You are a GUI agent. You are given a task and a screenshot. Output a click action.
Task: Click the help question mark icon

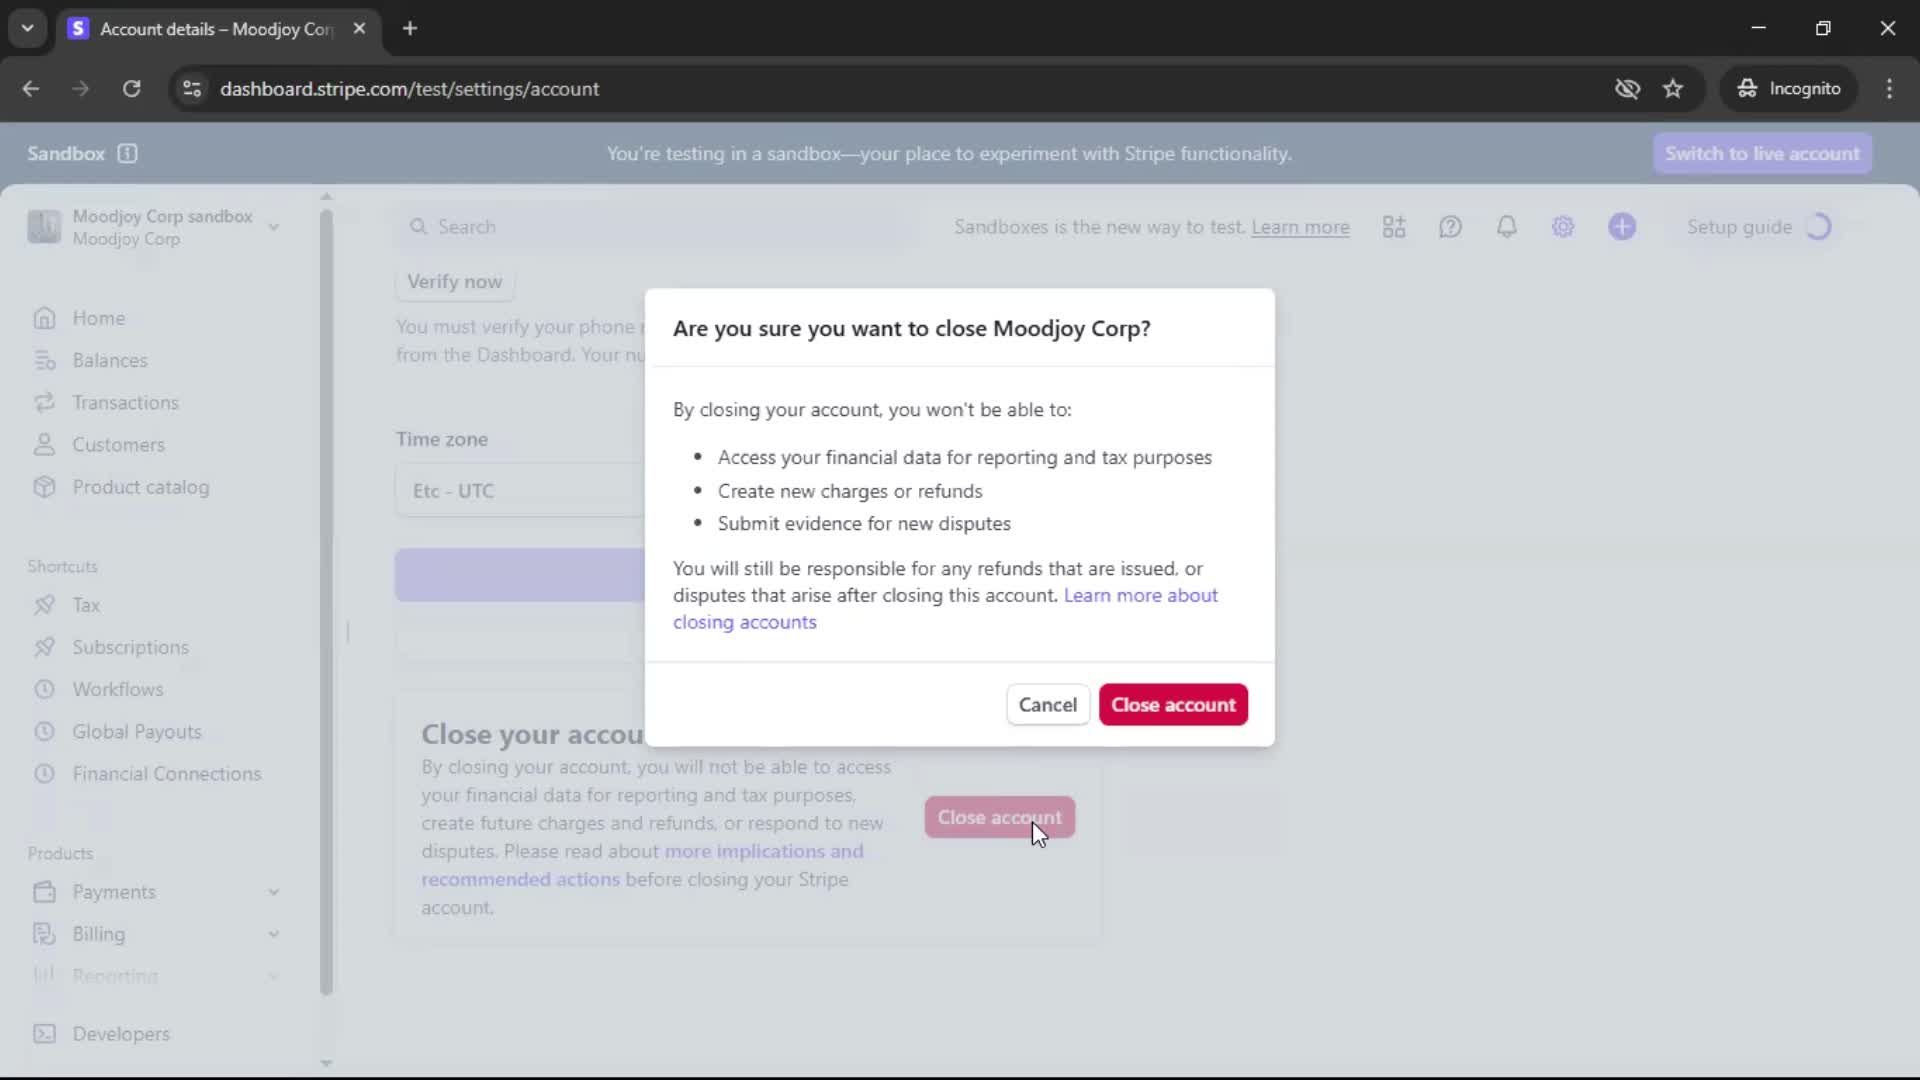click(1450, 227)
